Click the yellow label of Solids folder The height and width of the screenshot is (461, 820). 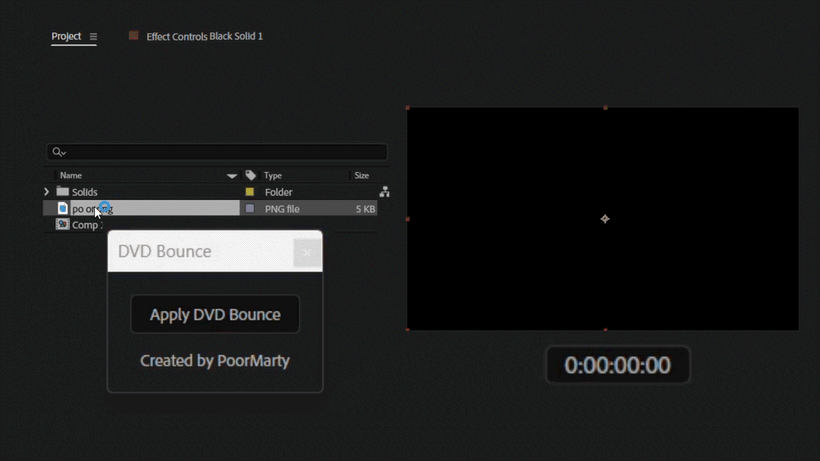click(249, 192)
